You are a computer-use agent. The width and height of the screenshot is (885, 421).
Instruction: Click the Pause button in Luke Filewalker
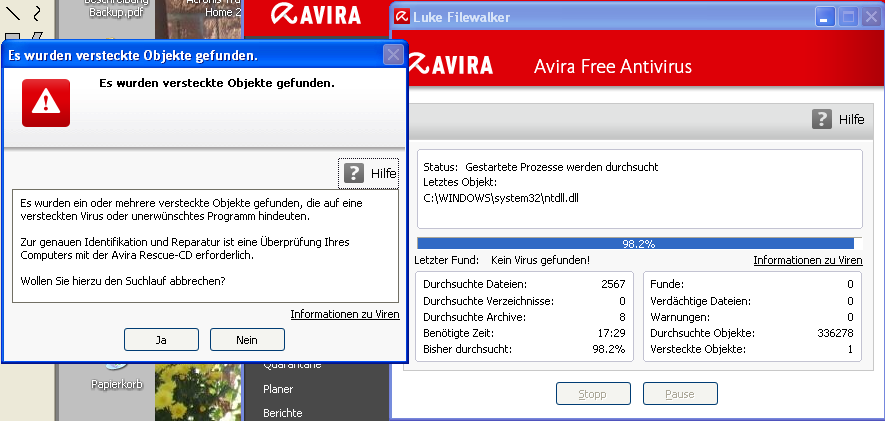[680, 394]
